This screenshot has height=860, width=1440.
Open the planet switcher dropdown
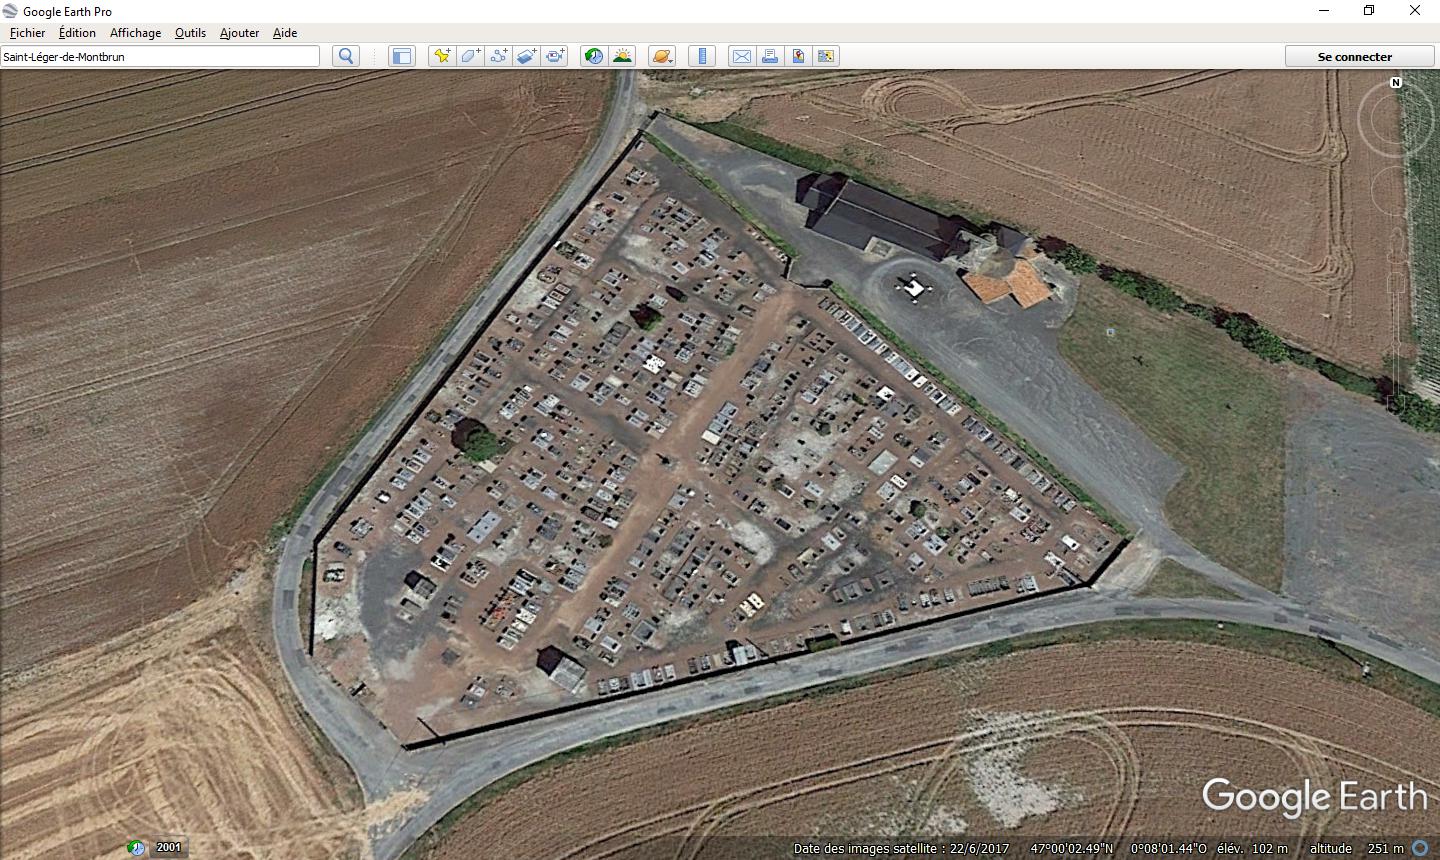click(662, 56)
